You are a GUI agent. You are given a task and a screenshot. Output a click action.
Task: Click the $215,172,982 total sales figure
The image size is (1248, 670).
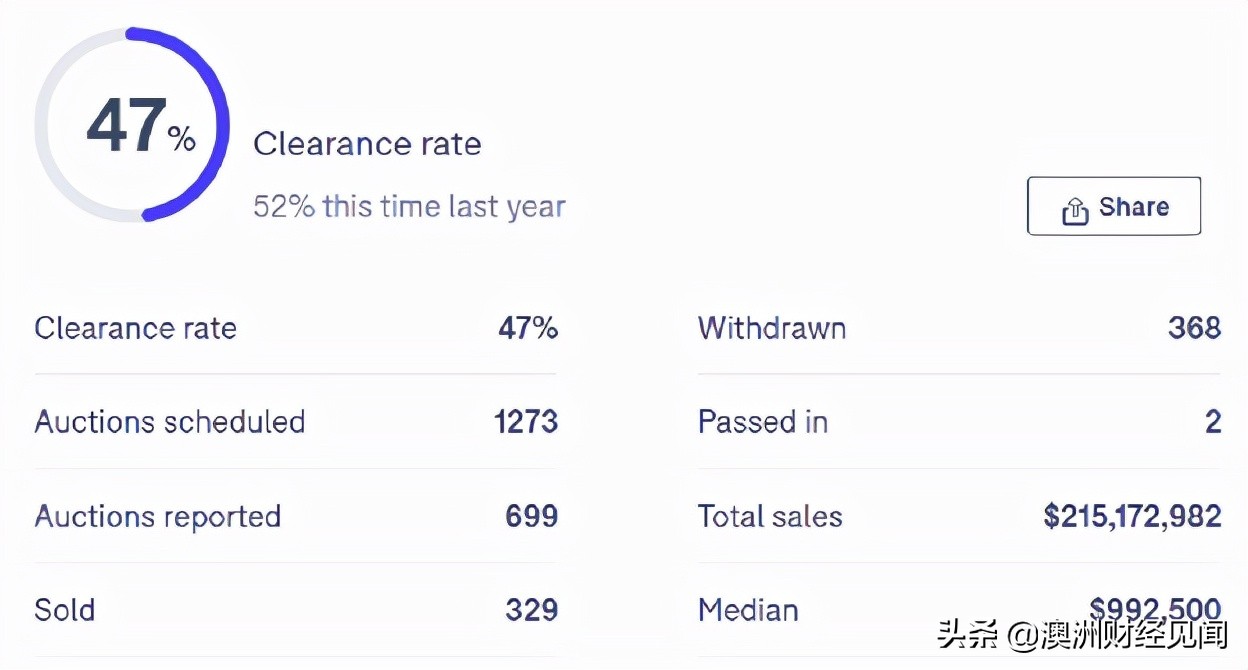[1132, 516]
